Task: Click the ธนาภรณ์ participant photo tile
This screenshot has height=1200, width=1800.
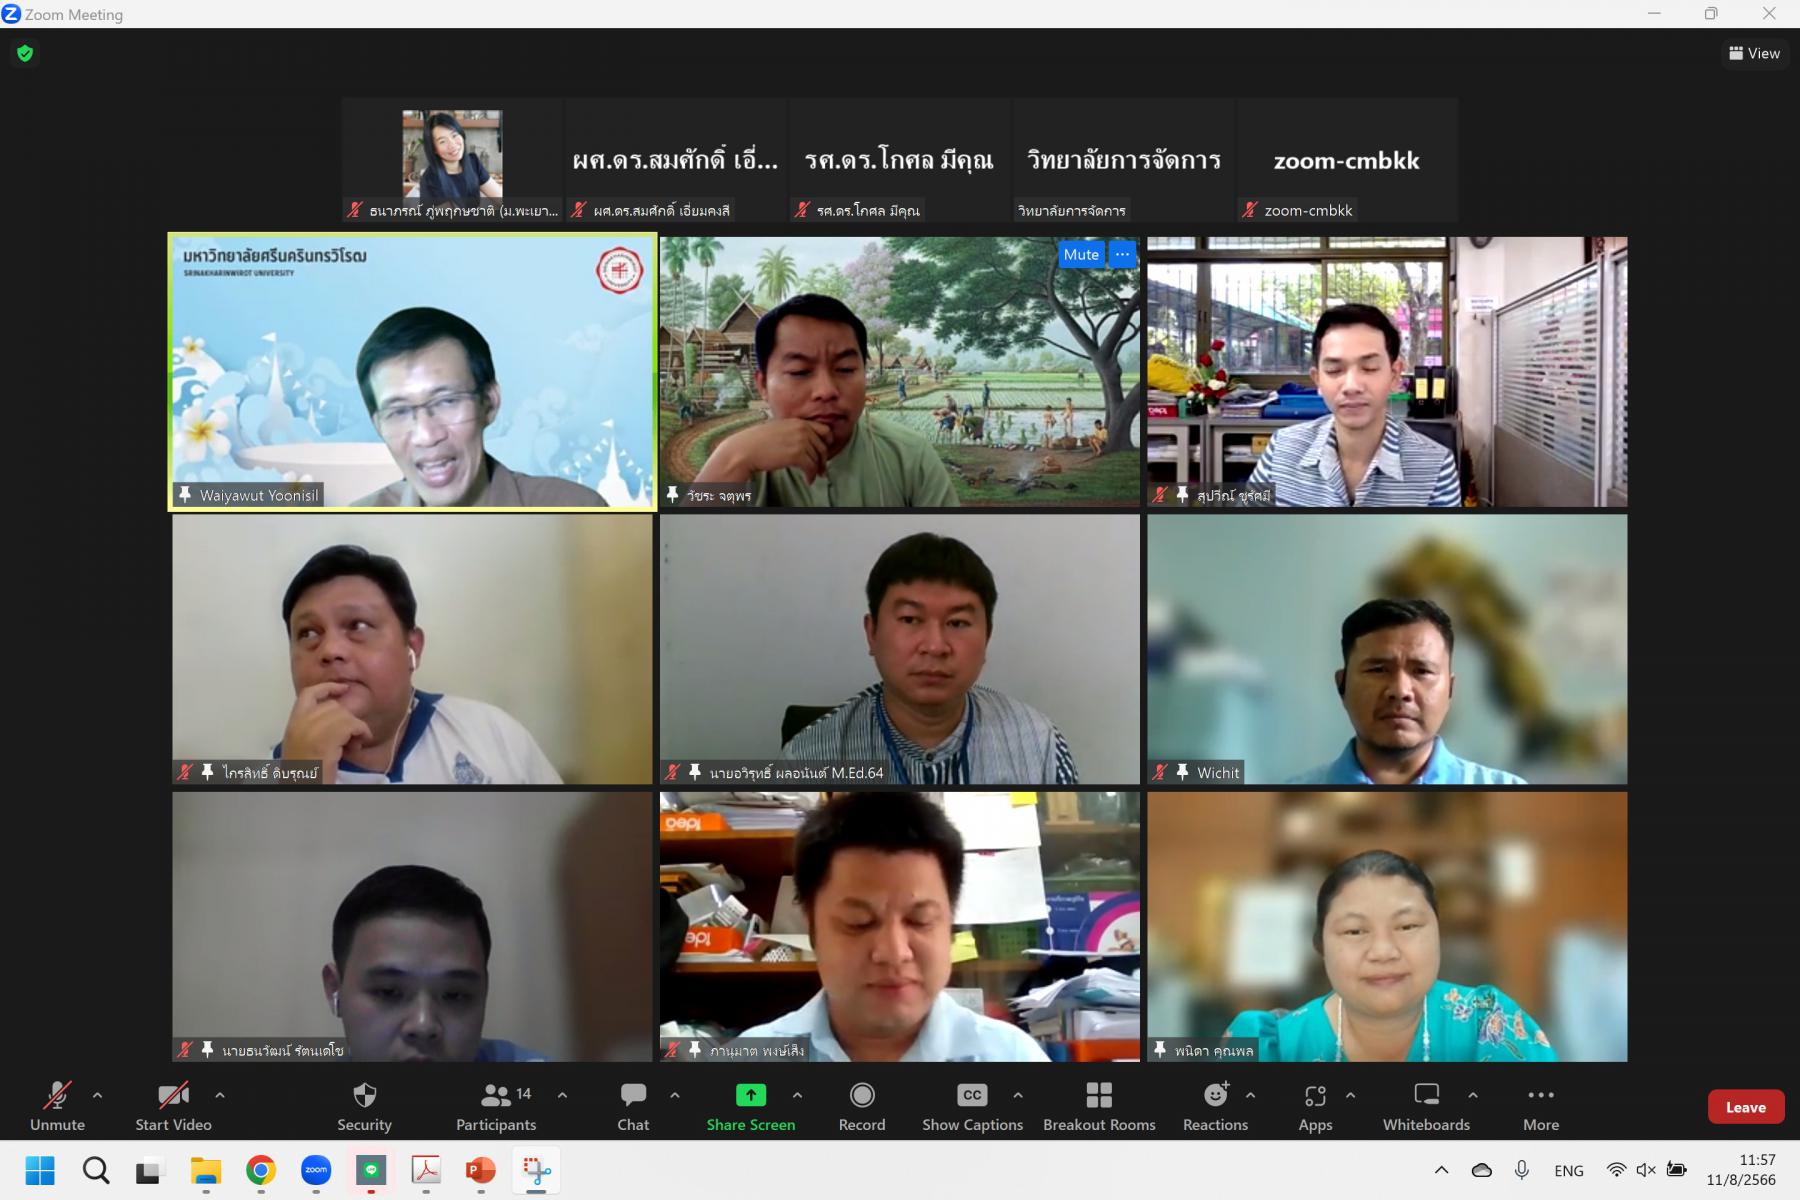Action: (452, 160)
